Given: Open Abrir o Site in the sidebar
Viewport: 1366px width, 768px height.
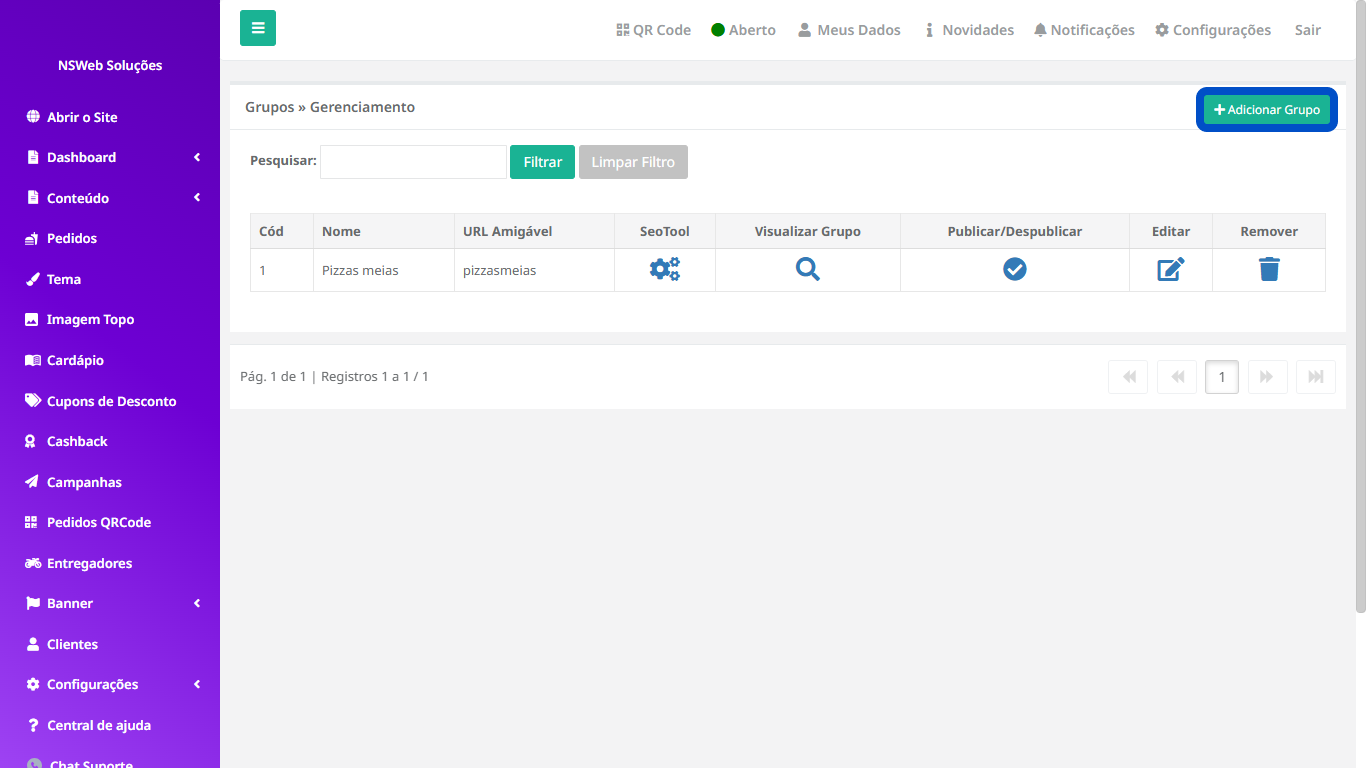Looking at the screenshot, I should pos(110,117).
